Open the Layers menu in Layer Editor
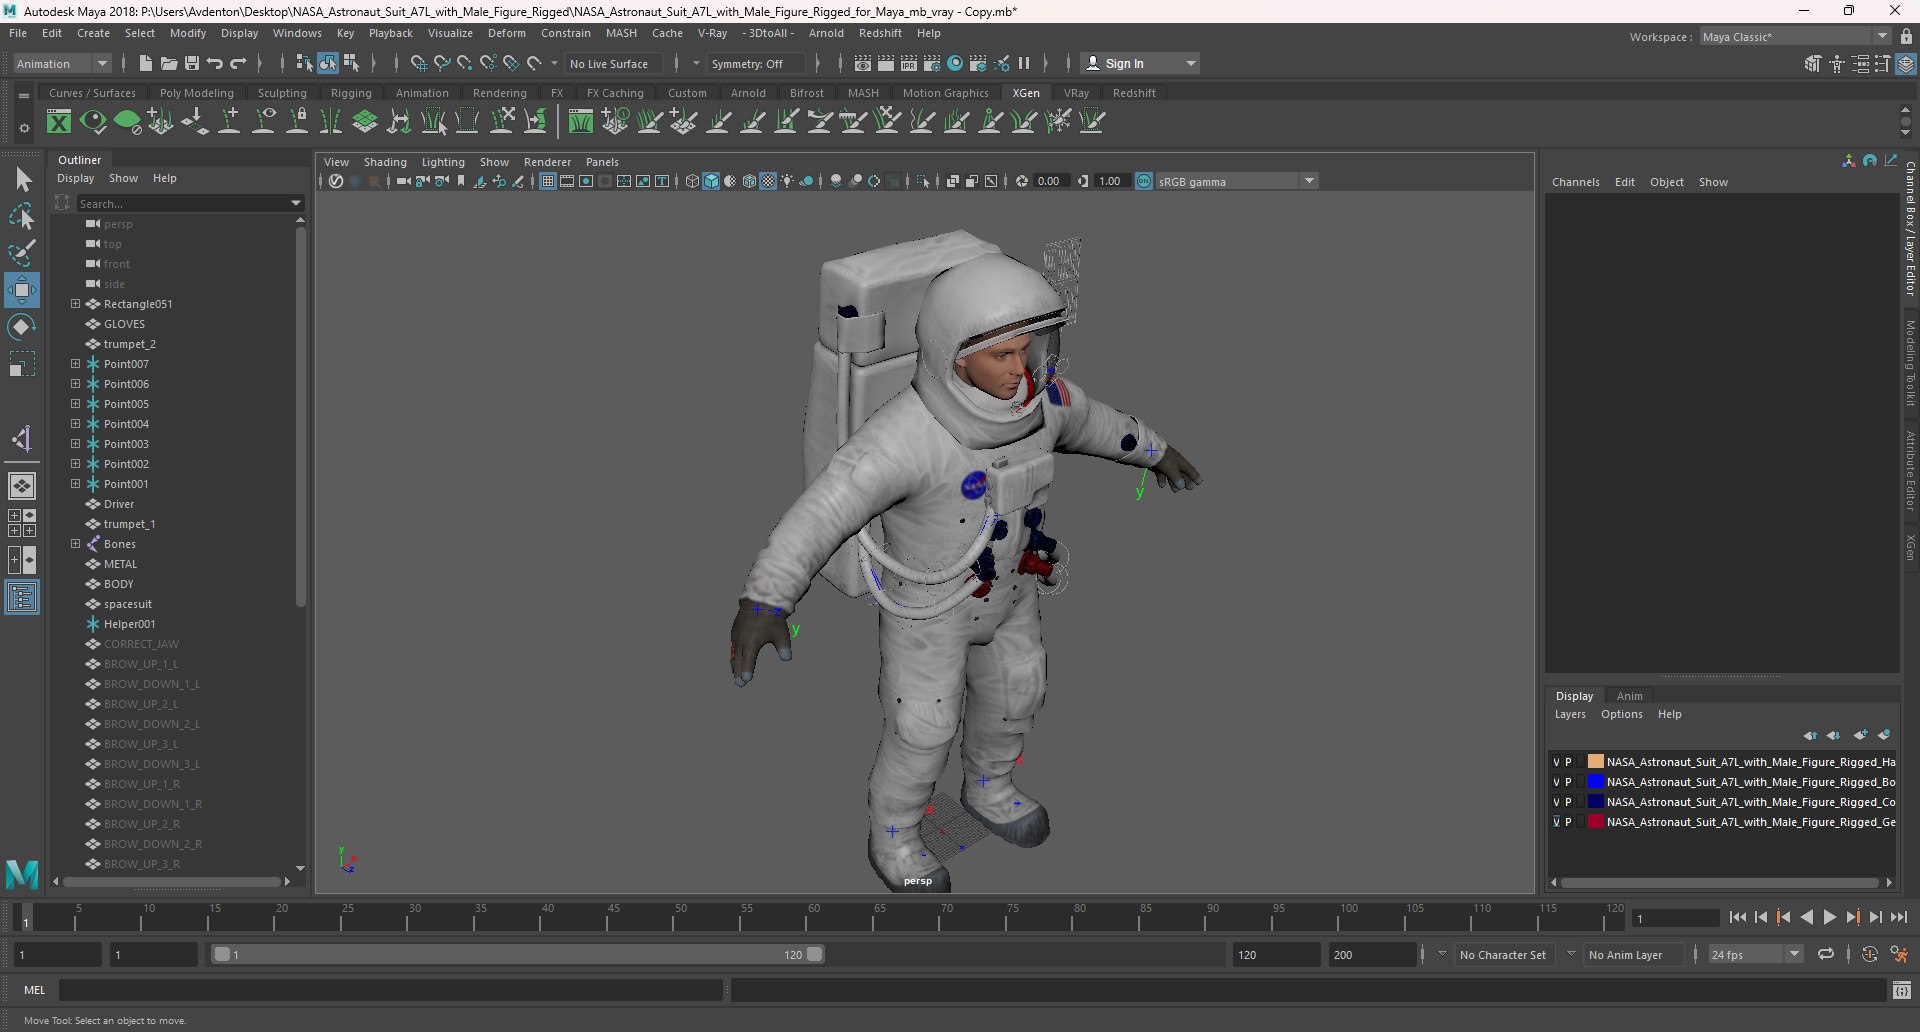 pyautogui.click(x=1570, y=714)
